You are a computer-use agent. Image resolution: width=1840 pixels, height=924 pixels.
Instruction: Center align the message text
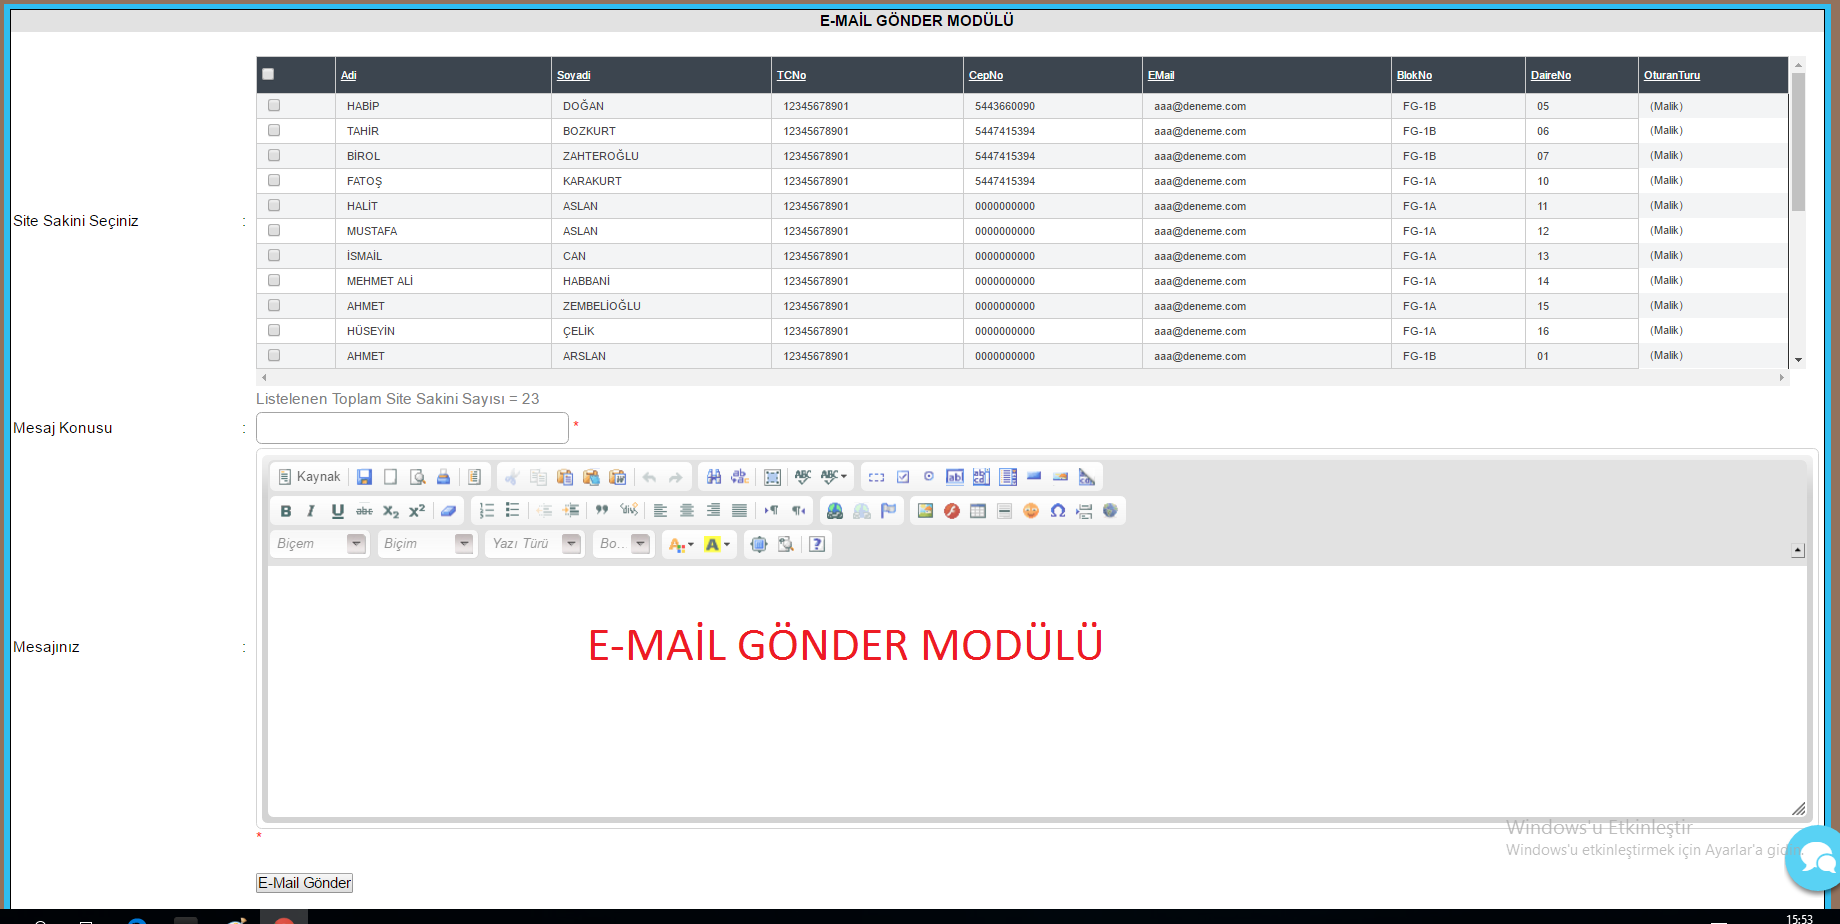[x=687, y=511]
